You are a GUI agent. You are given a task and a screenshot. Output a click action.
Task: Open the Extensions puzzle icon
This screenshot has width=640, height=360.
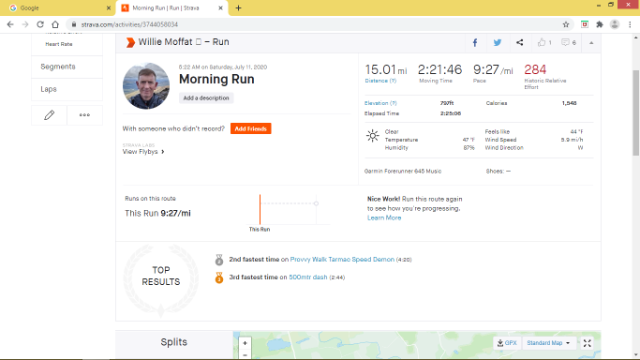coord(600,24)
